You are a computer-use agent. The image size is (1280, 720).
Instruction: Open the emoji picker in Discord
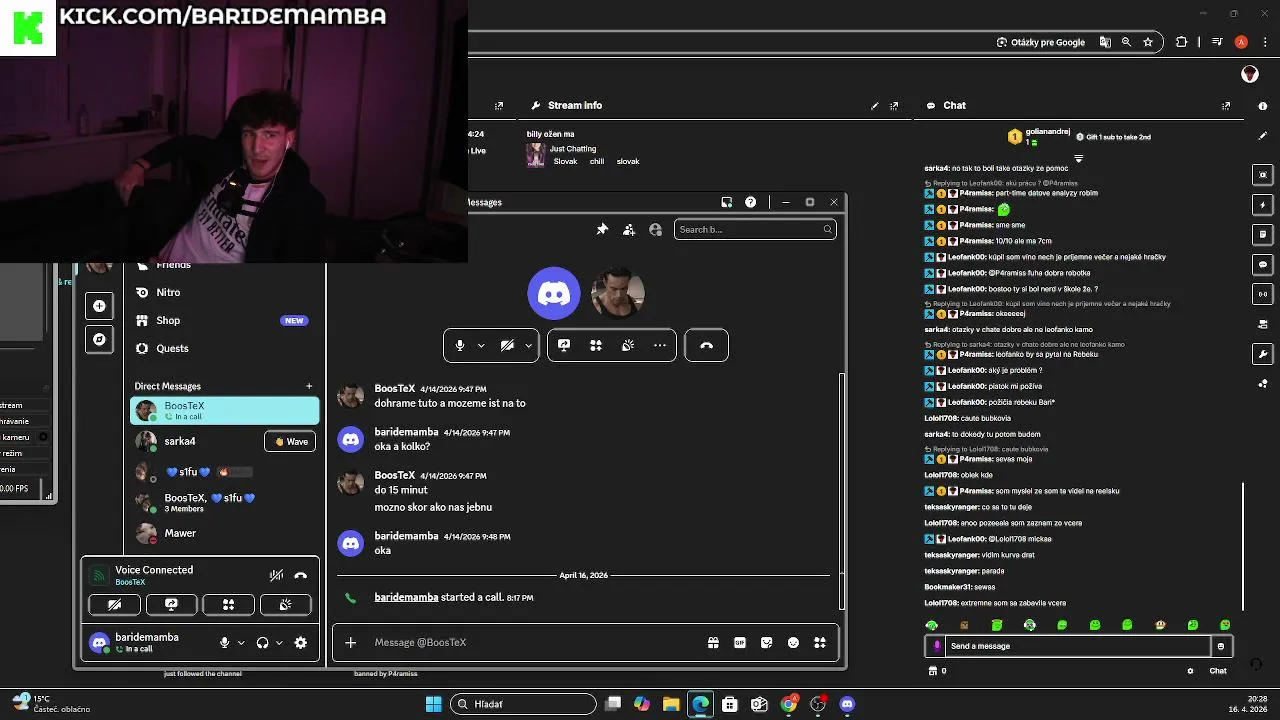793,643
